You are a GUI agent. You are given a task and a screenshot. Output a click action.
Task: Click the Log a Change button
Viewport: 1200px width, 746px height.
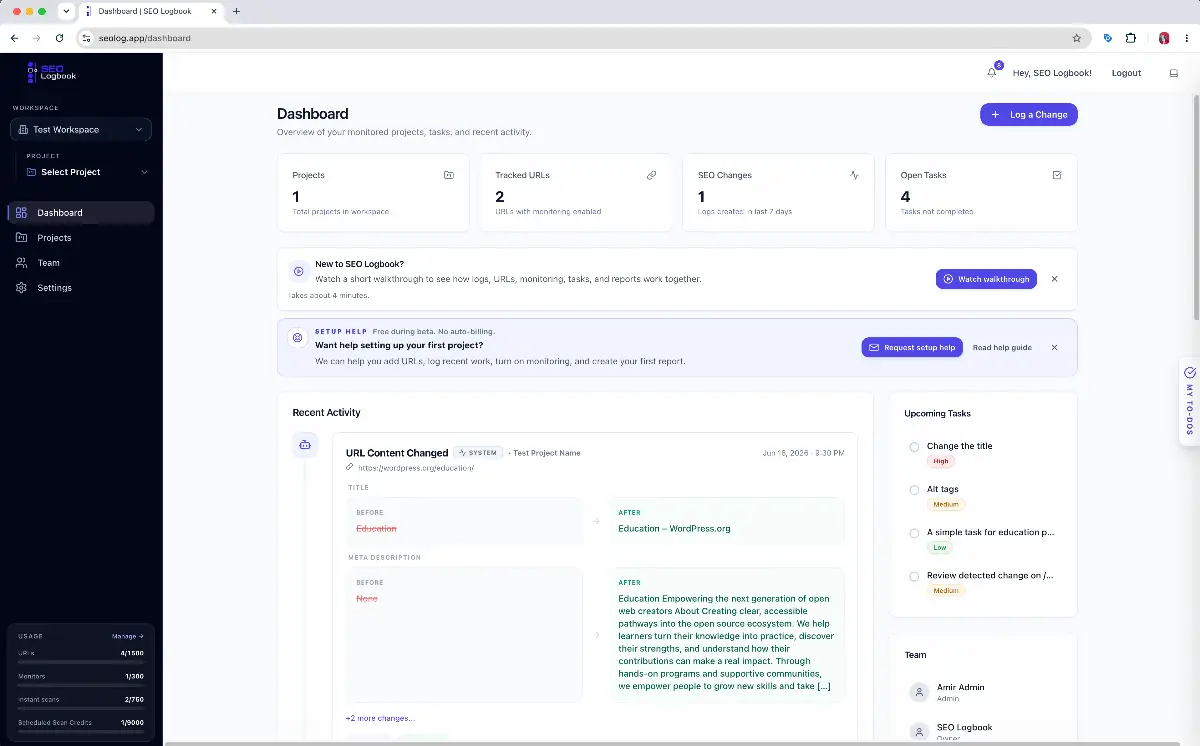pos(1029,115)
